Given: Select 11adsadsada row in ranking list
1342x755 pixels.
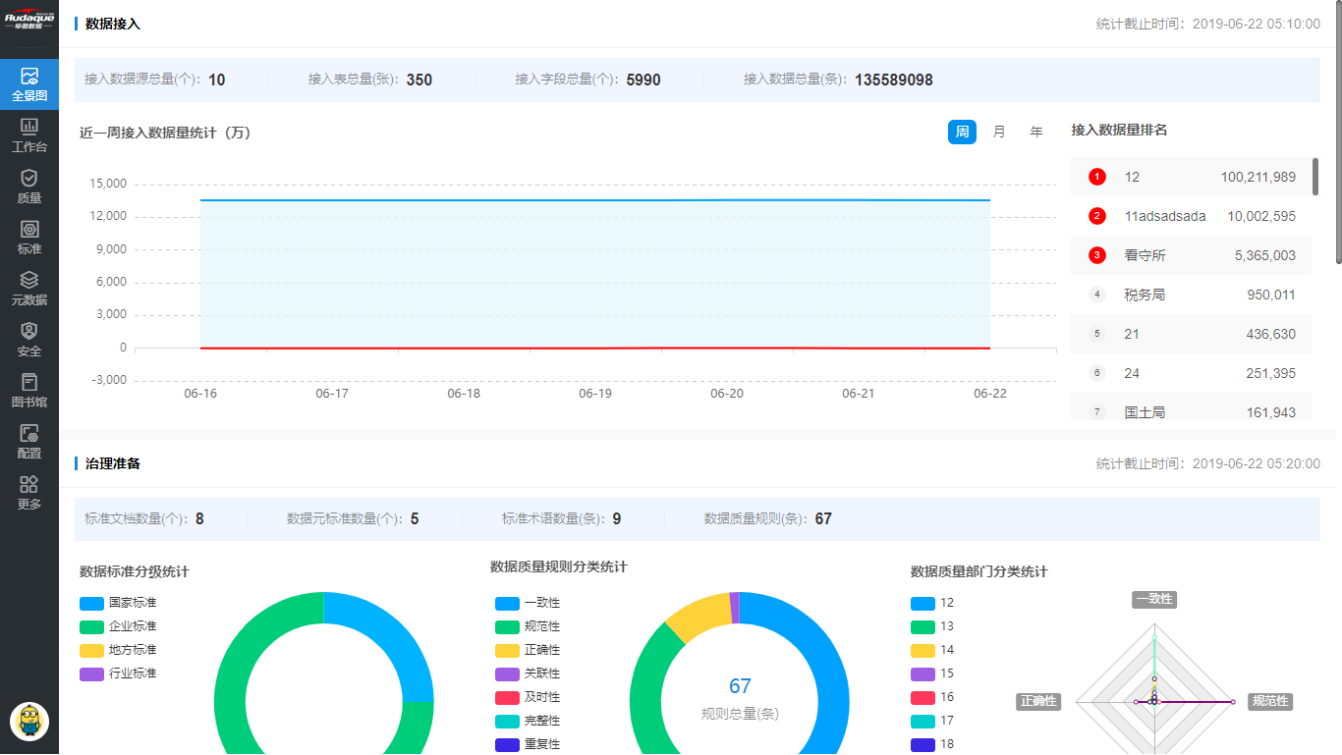Looking at the screenshot, I should point(1191,216).
